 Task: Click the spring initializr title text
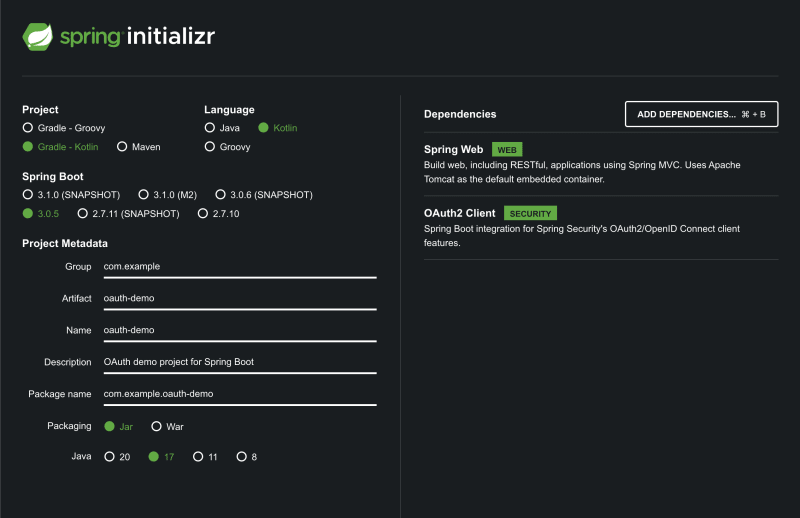(x=137, y=37)
